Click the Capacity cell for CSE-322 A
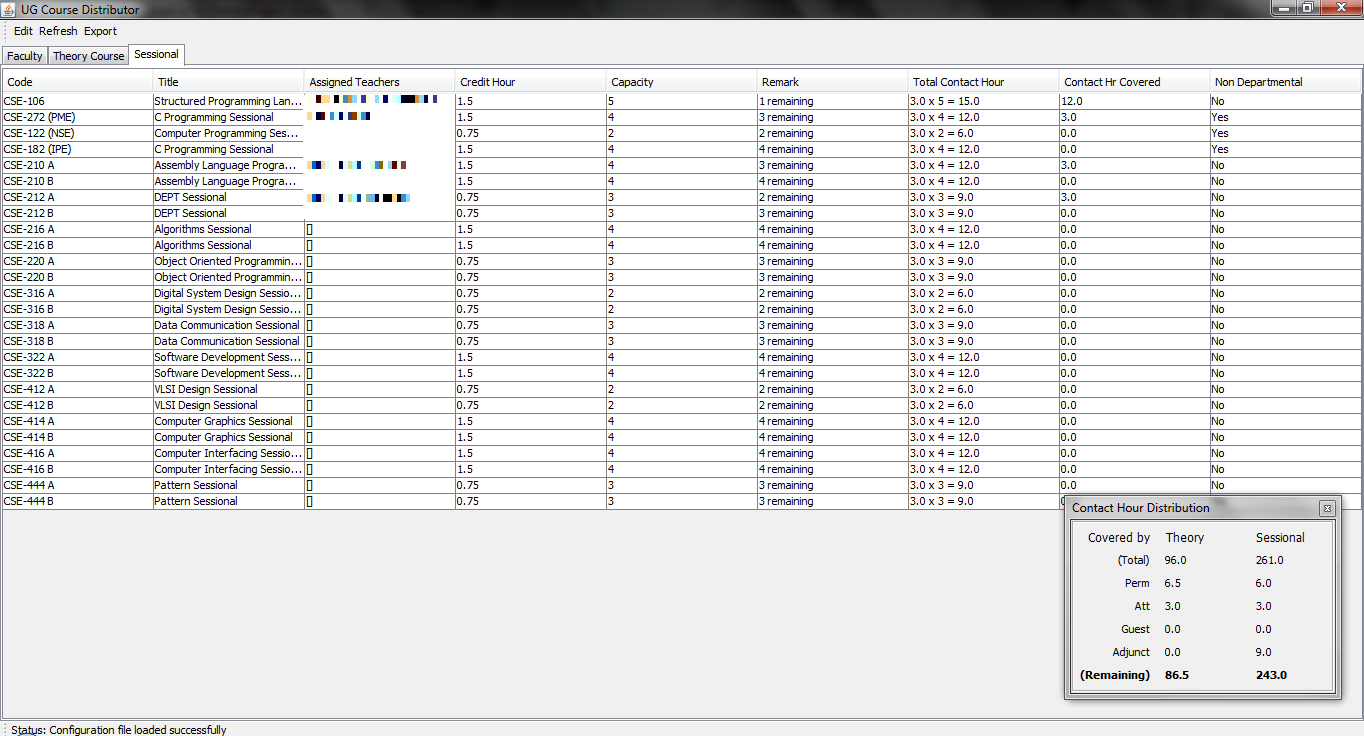The image size is (1364, 736). [x=681, y=357]
